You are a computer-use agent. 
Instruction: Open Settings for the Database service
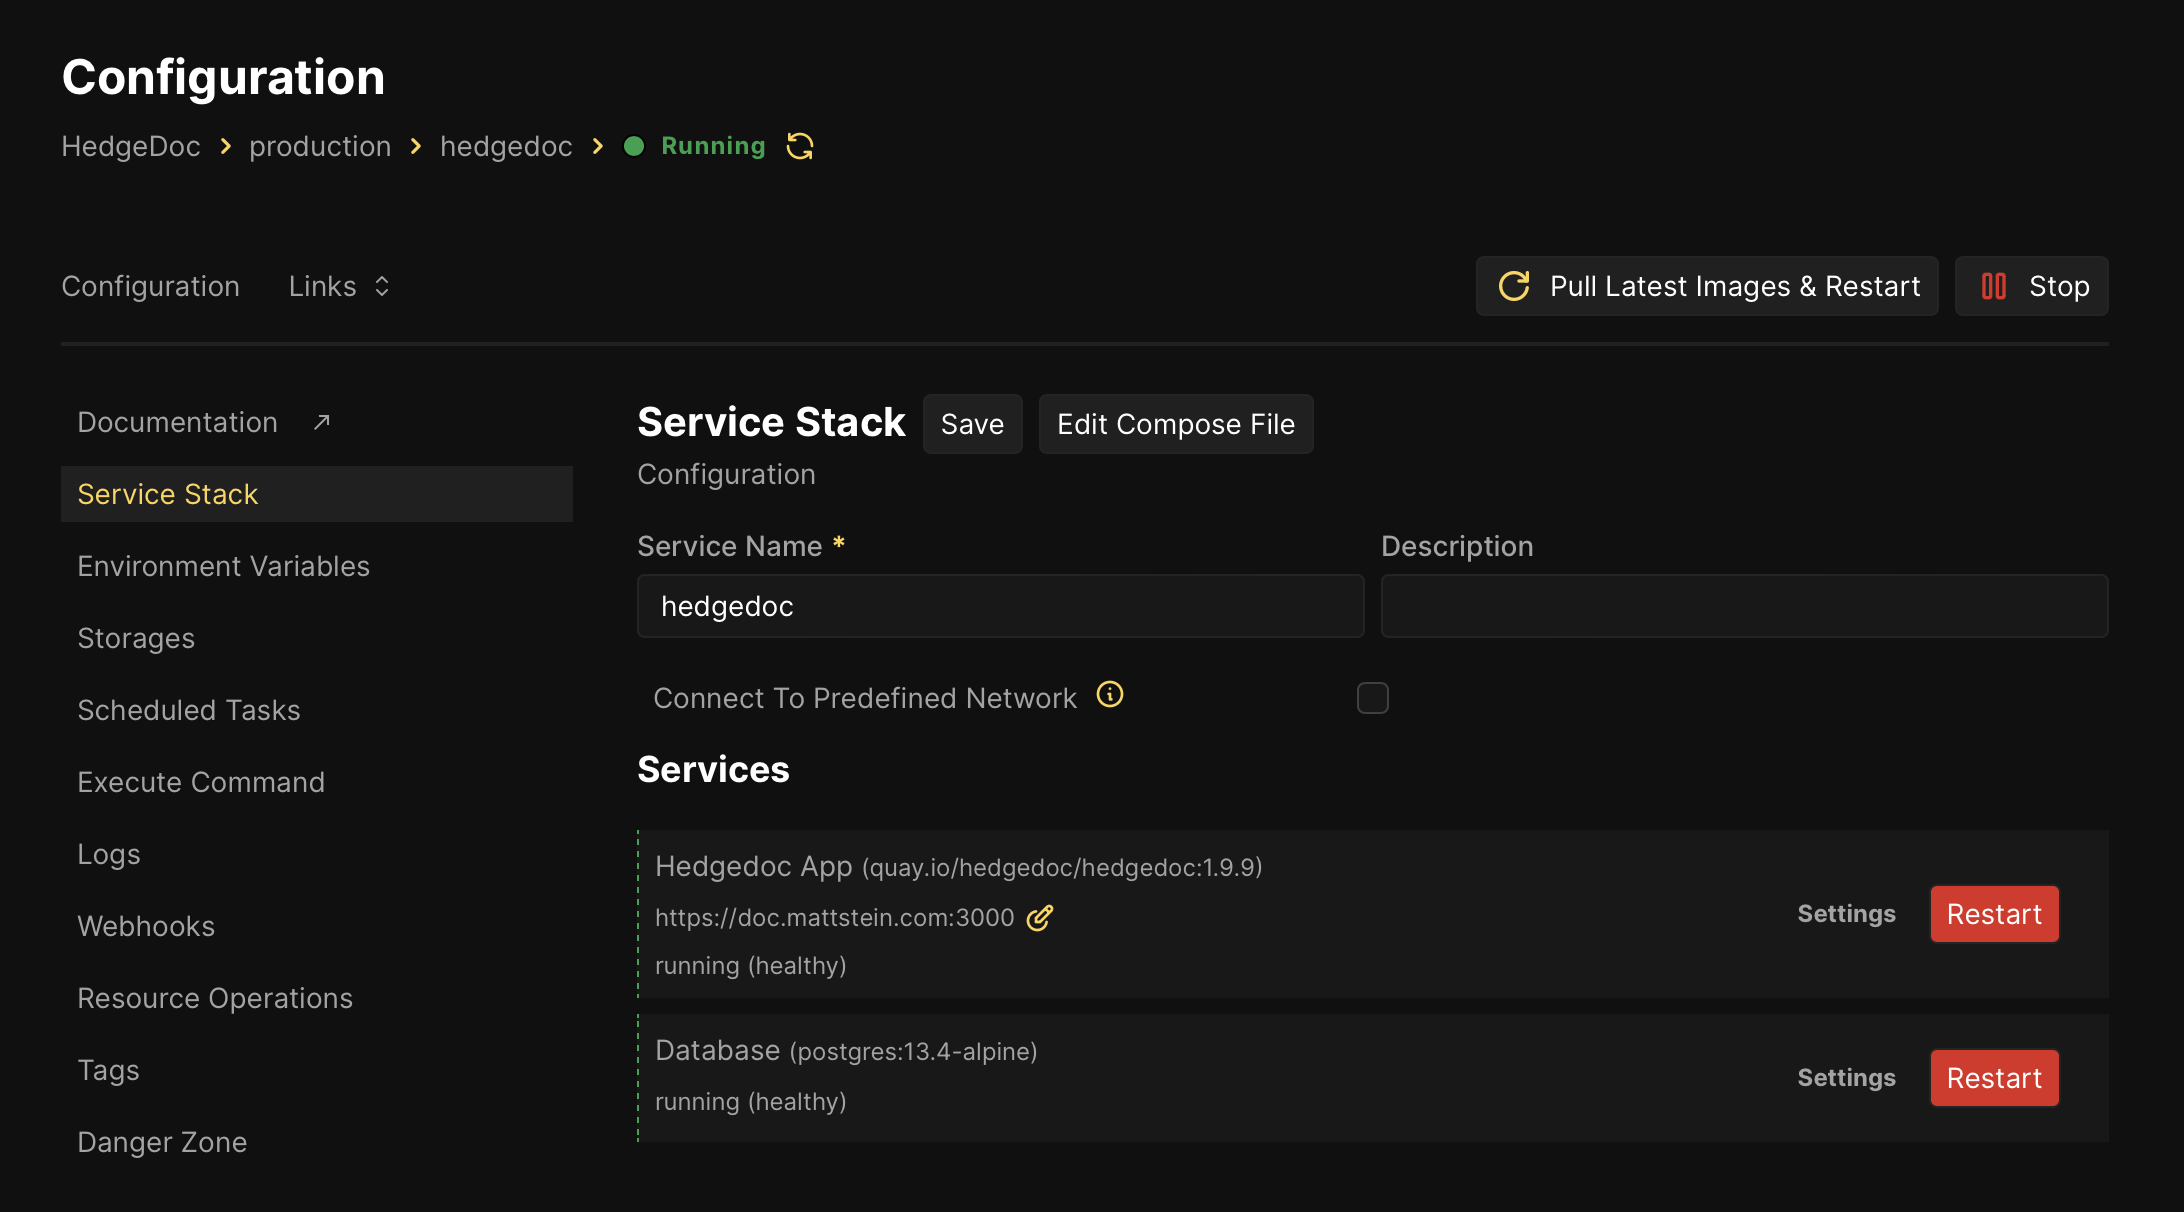[x=1846, y=1078]
